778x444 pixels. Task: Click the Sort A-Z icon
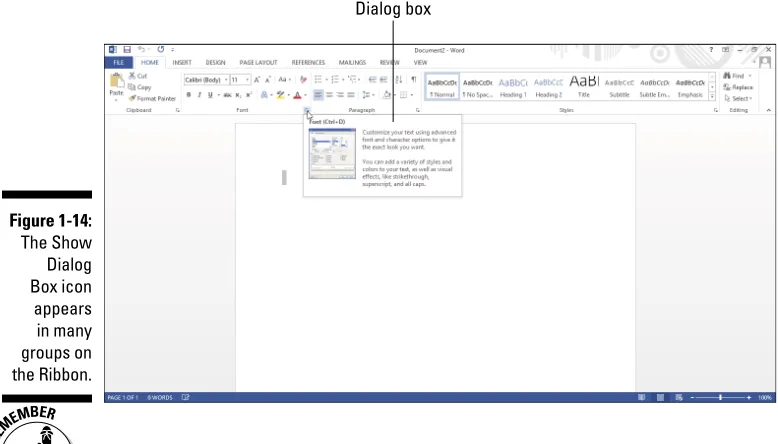(x=399, y=79)
